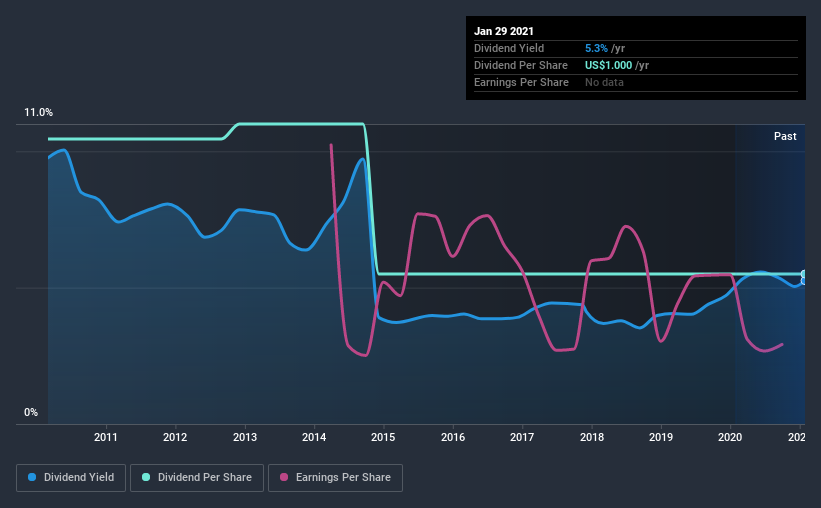Toggle the Dividend Yield legend button
821x508 pixels.
click(71, 478)
